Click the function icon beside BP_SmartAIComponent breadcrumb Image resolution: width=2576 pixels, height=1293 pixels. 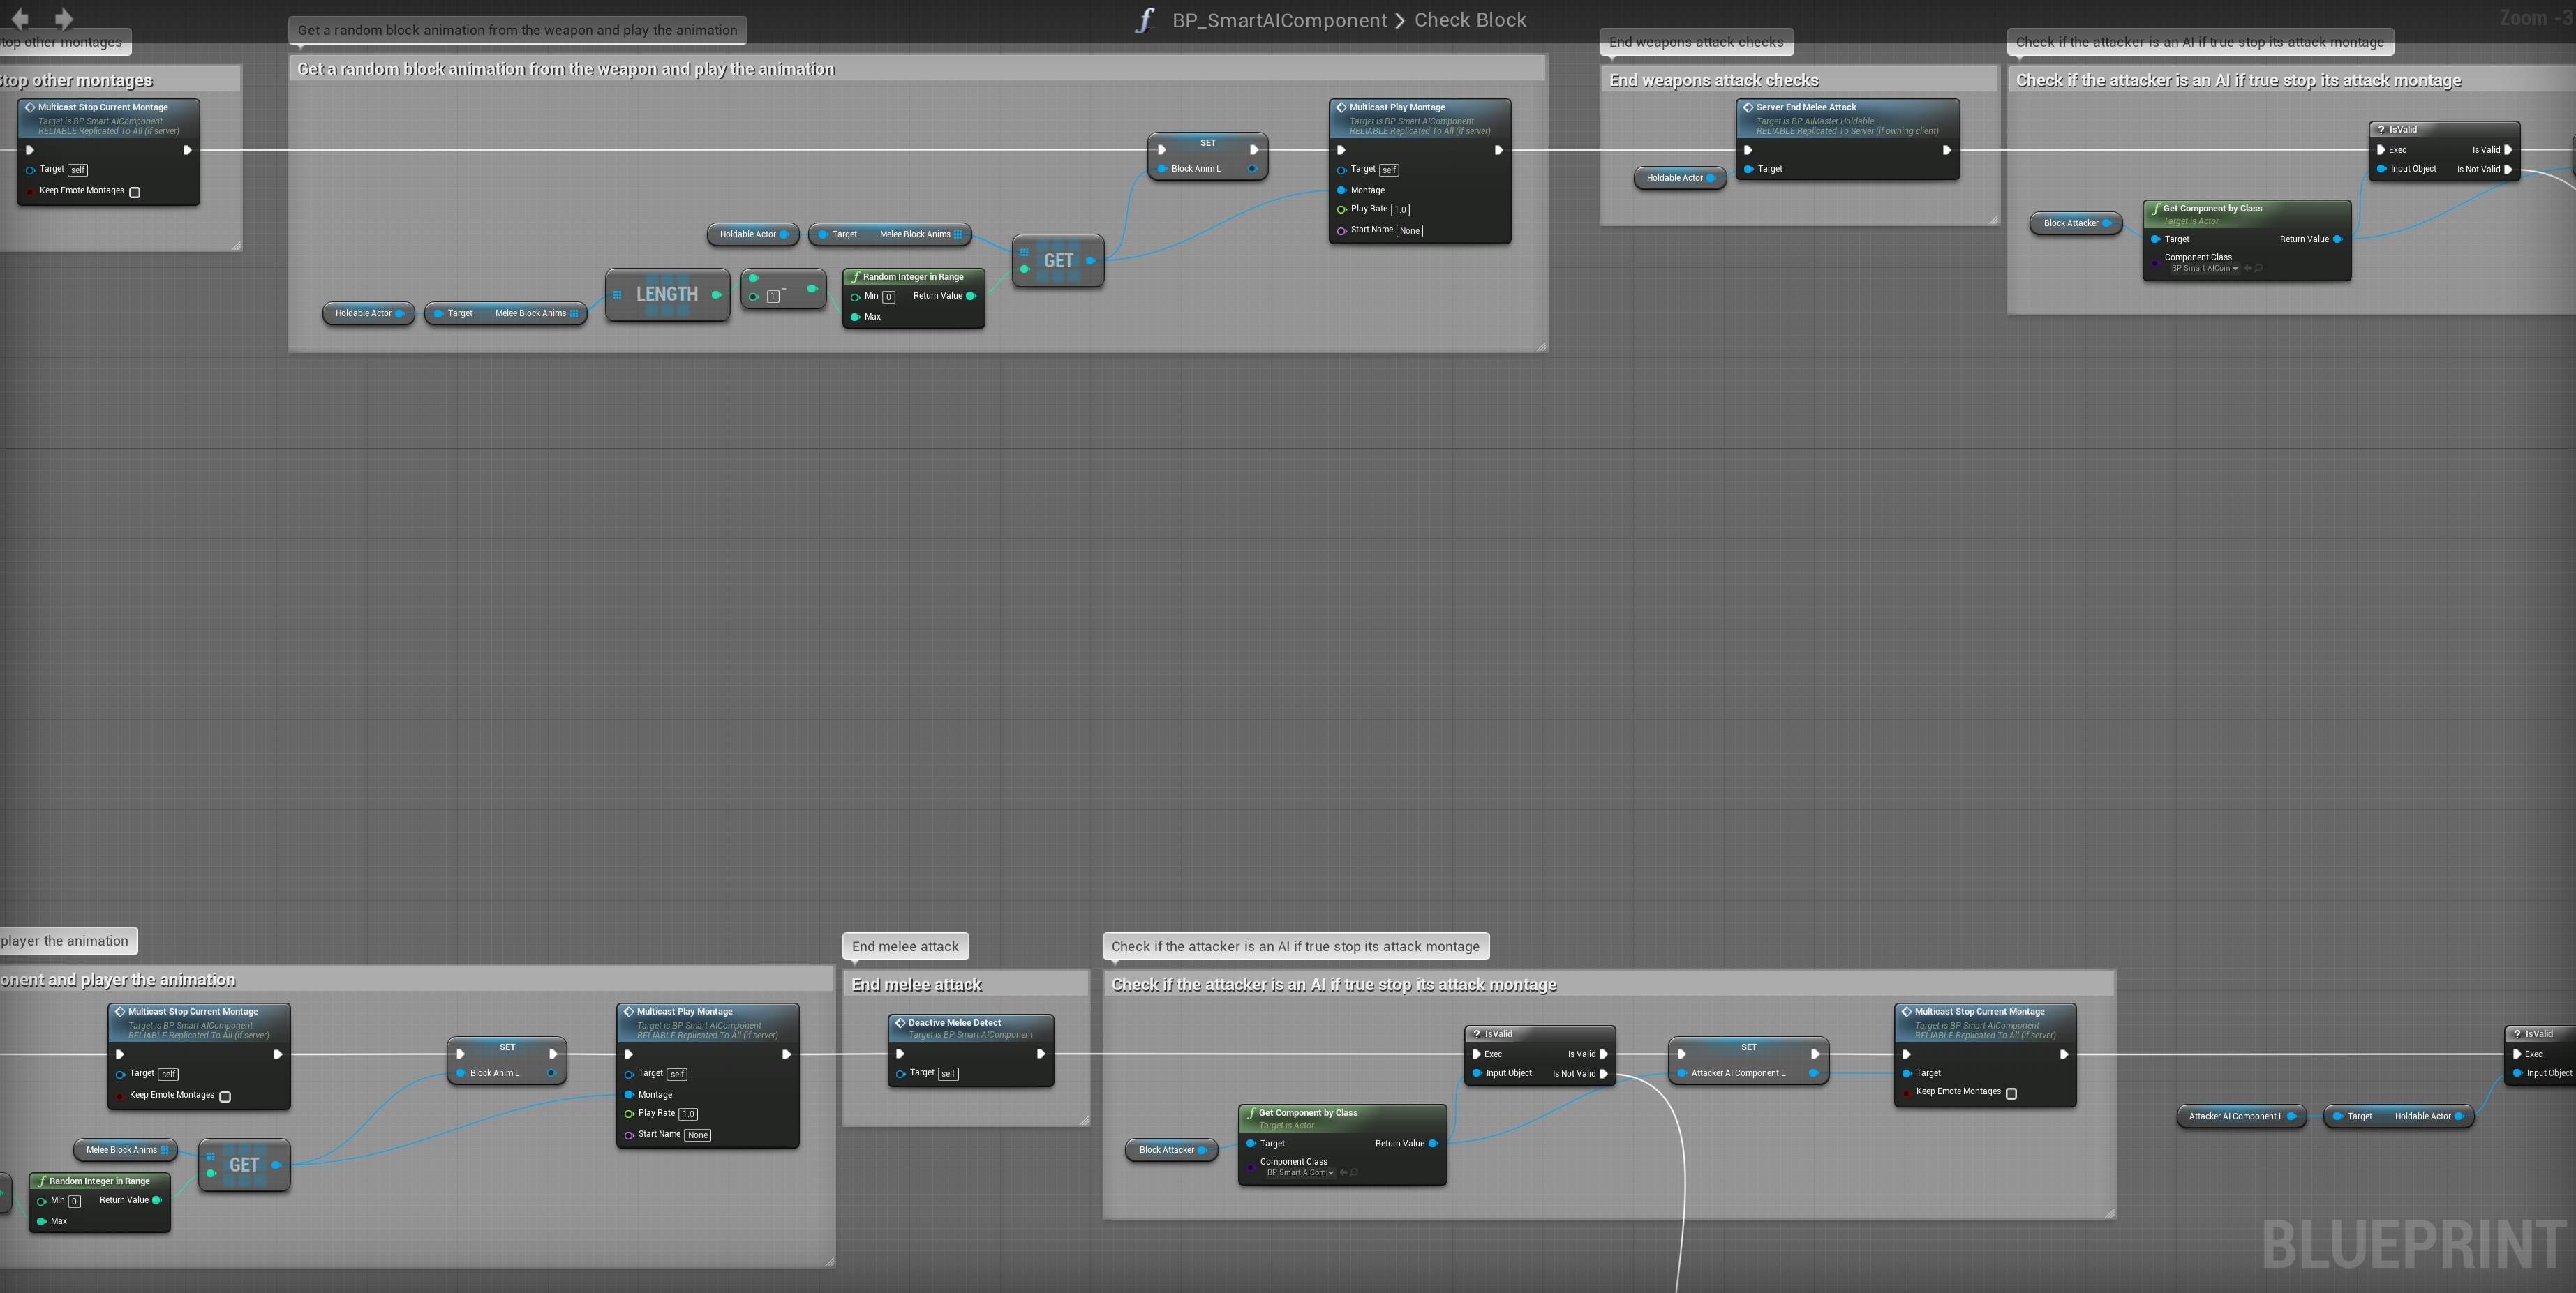(1144, 21)
